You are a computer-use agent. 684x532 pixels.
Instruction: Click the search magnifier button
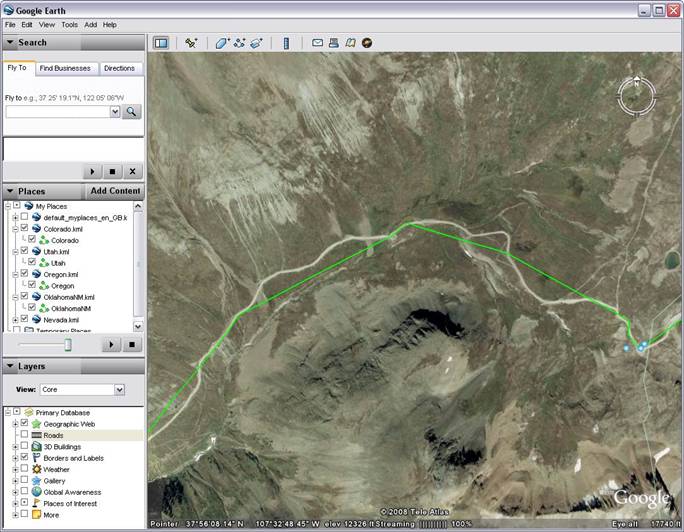click(131, 112)
